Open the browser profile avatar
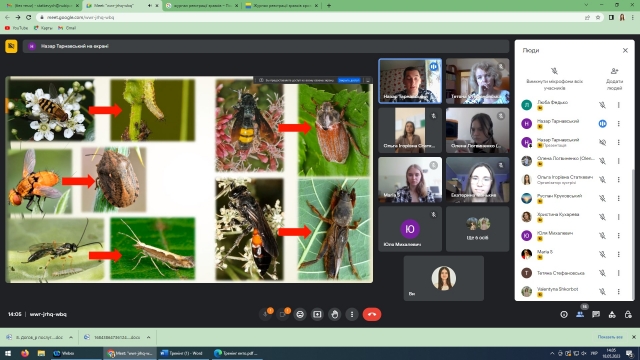This screenshot has width=640, height=360. 622,18
